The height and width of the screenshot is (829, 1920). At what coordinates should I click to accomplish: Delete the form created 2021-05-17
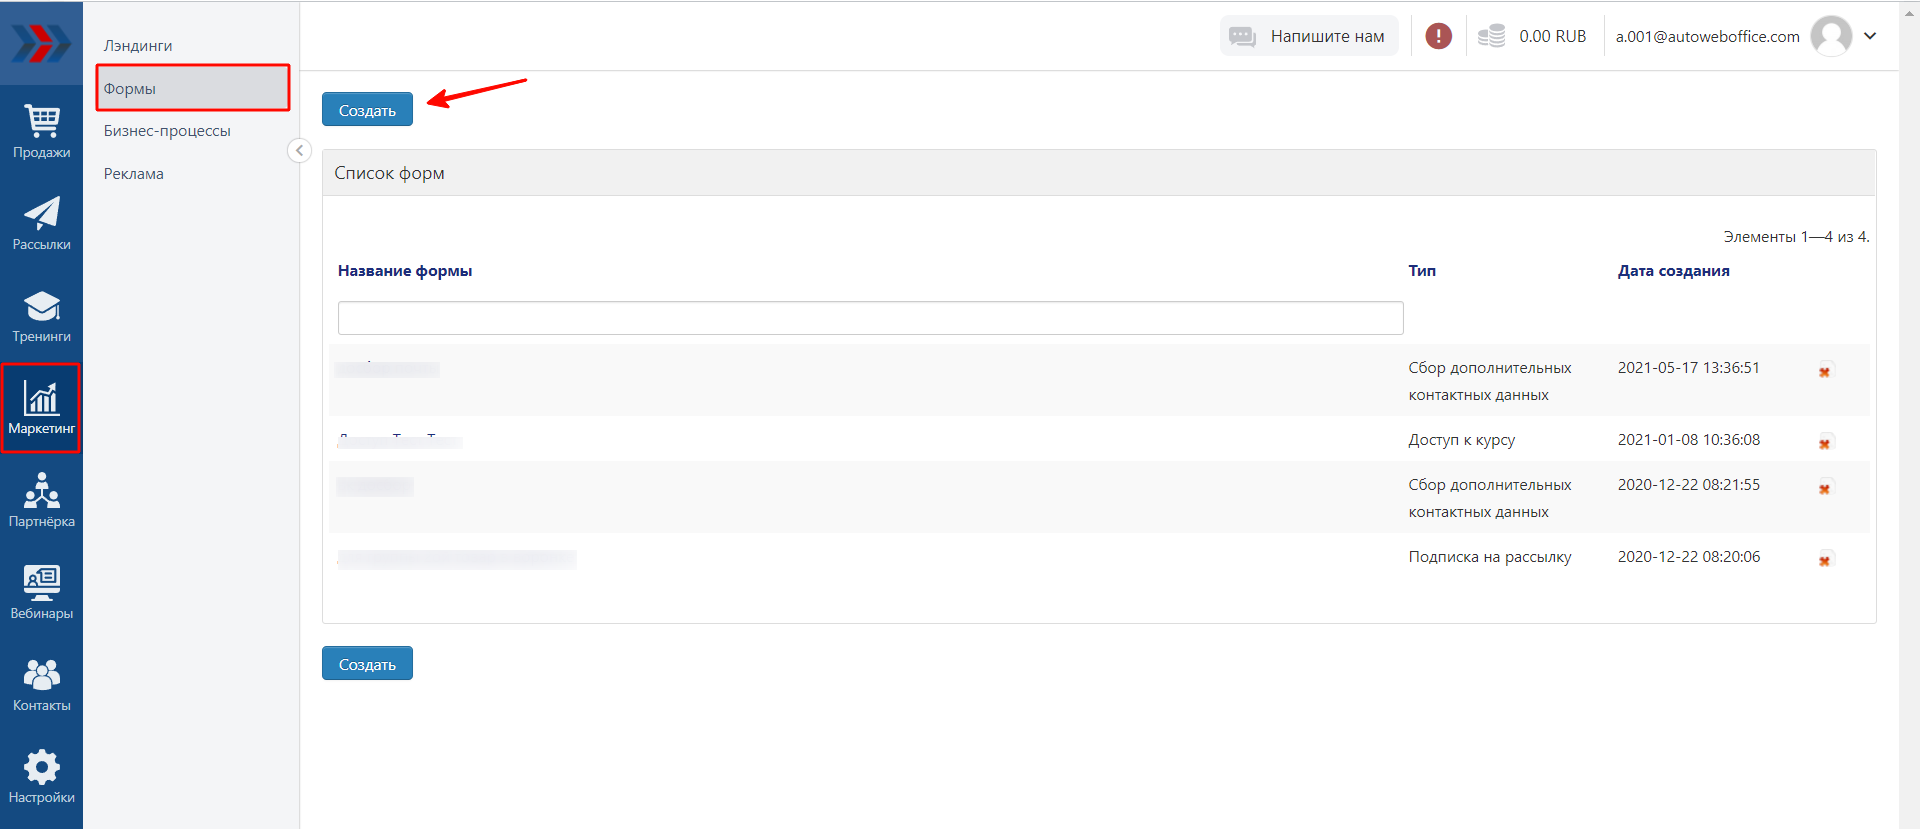click(1824, 371)
